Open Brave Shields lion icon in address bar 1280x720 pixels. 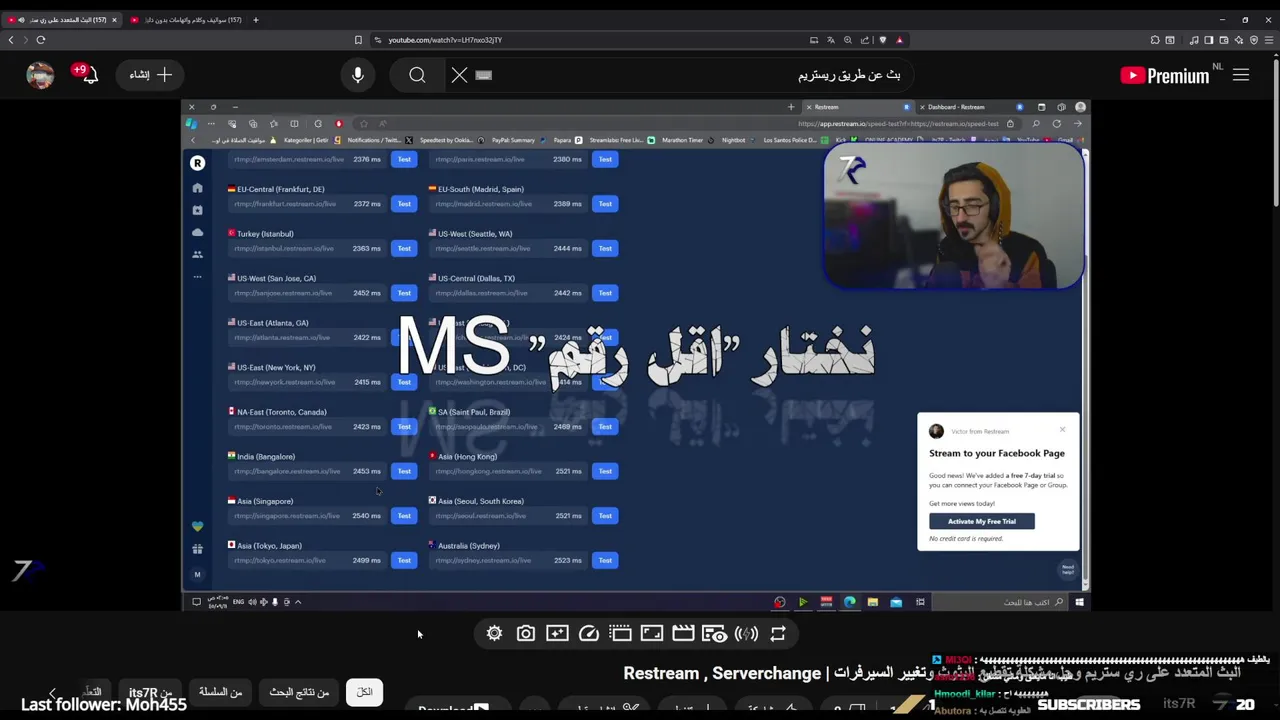click(x=882, y=40)
